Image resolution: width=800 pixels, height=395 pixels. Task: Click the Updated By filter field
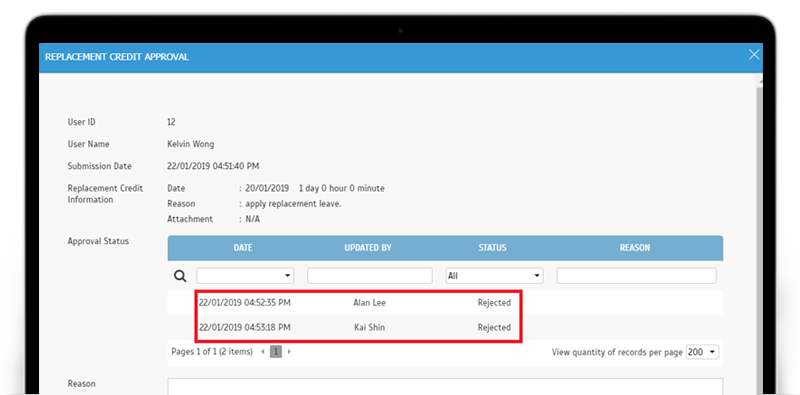coord(369,276)
